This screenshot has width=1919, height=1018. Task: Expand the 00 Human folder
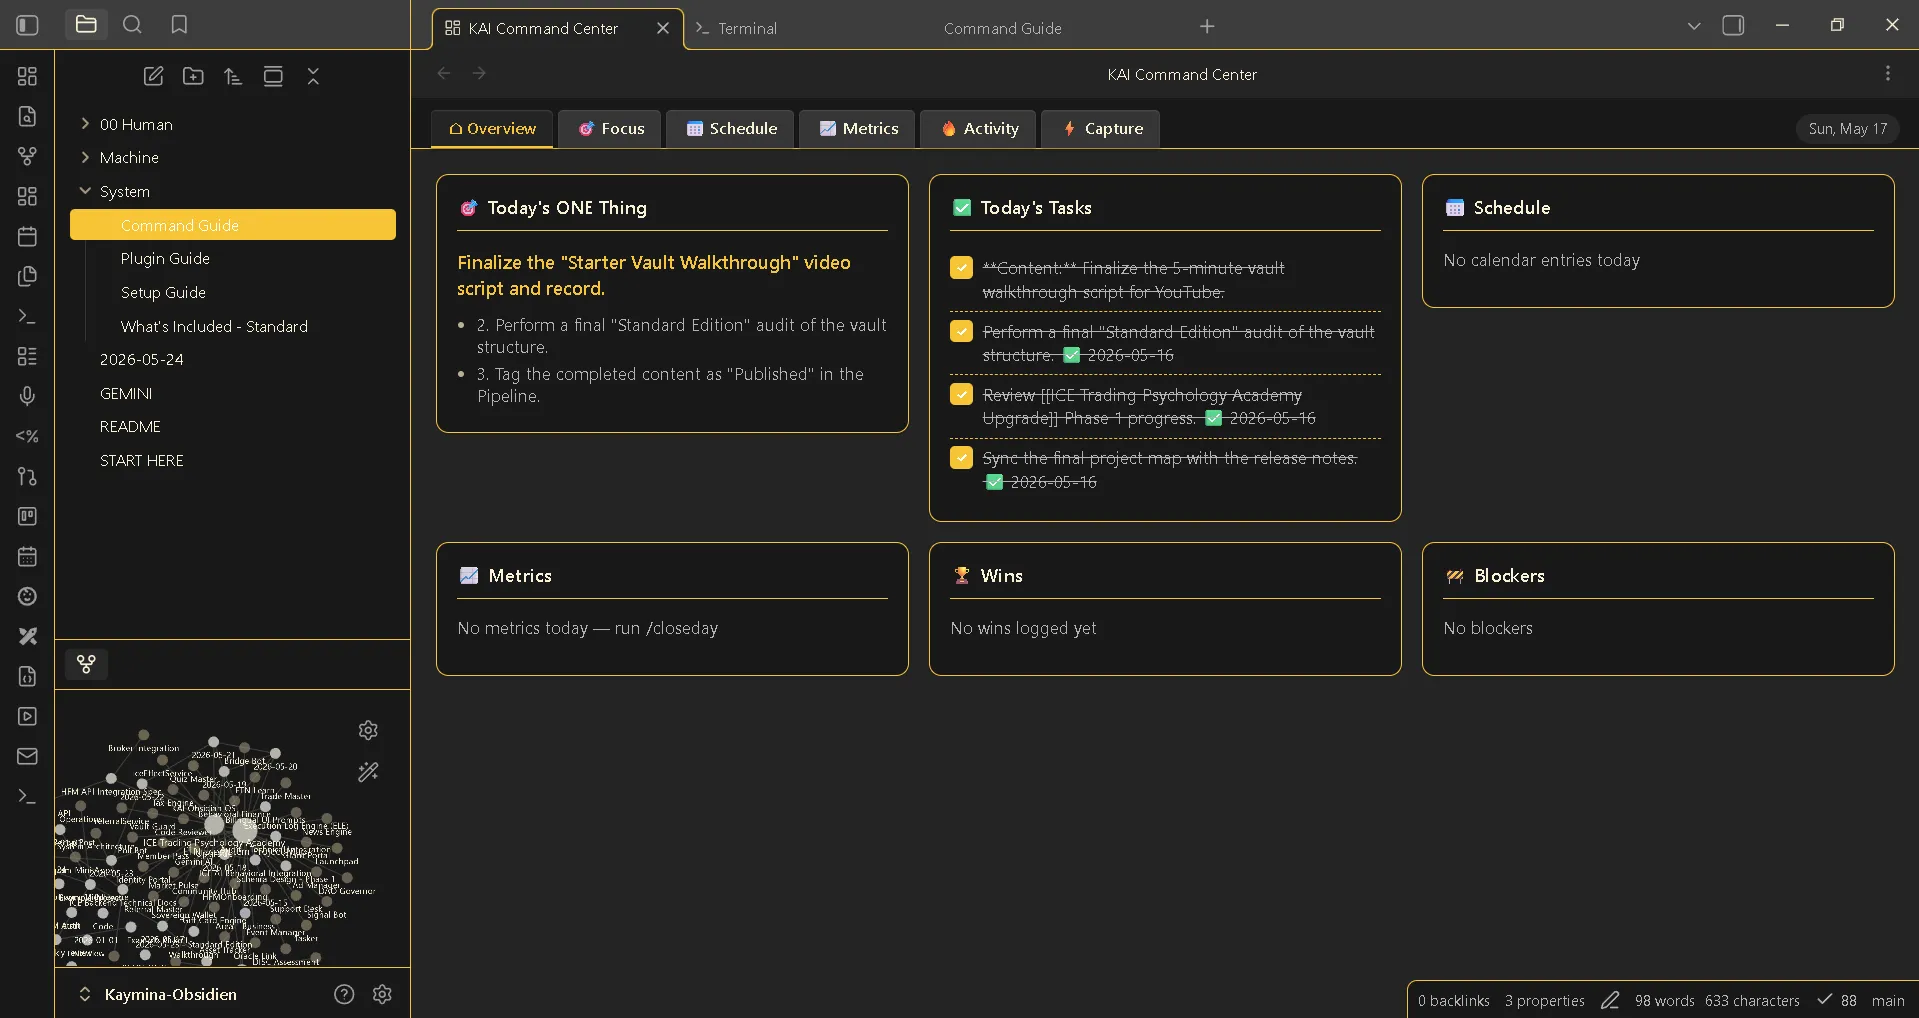coord(85,124)
